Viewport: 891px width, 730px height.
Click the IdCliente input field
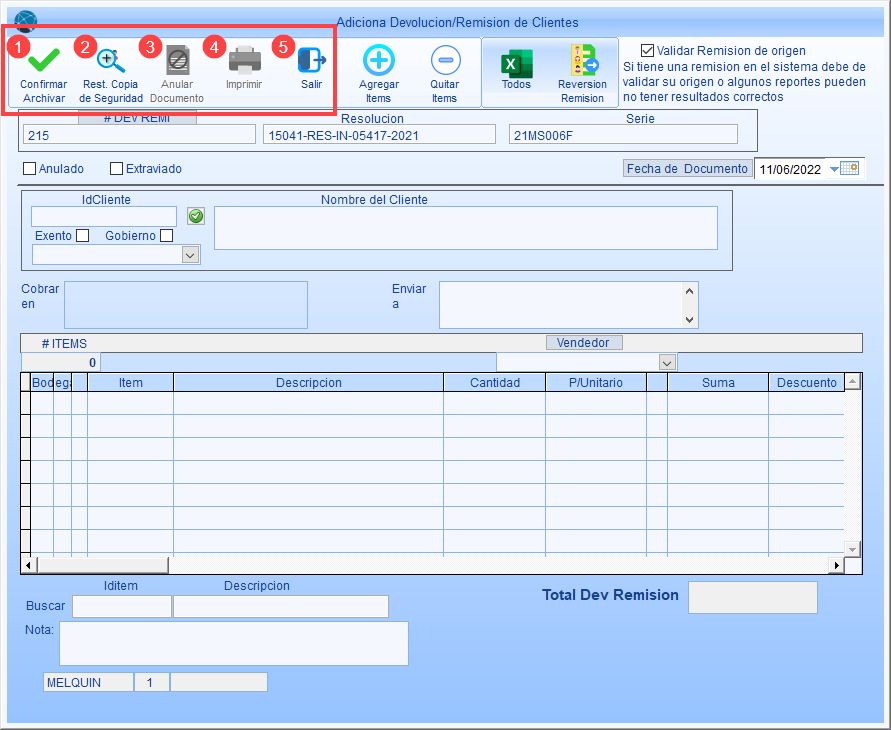coord(104,216)
